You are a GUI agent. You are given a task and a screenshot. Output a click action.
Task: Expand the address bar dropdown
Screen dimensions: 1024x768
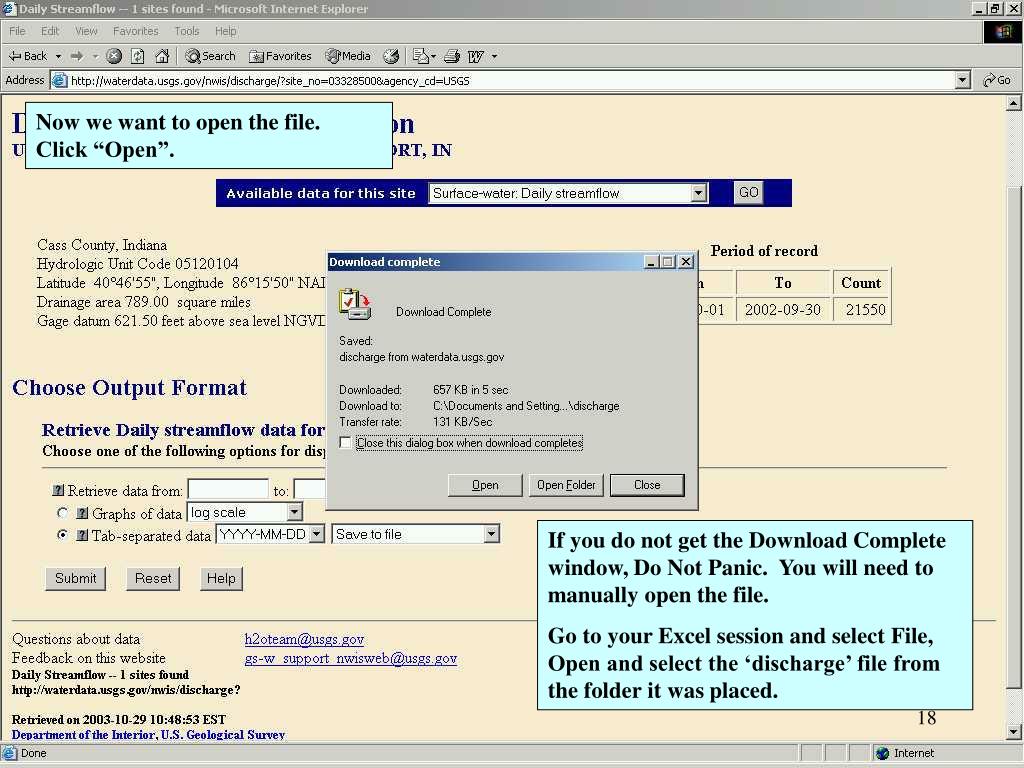pos(962,80)
